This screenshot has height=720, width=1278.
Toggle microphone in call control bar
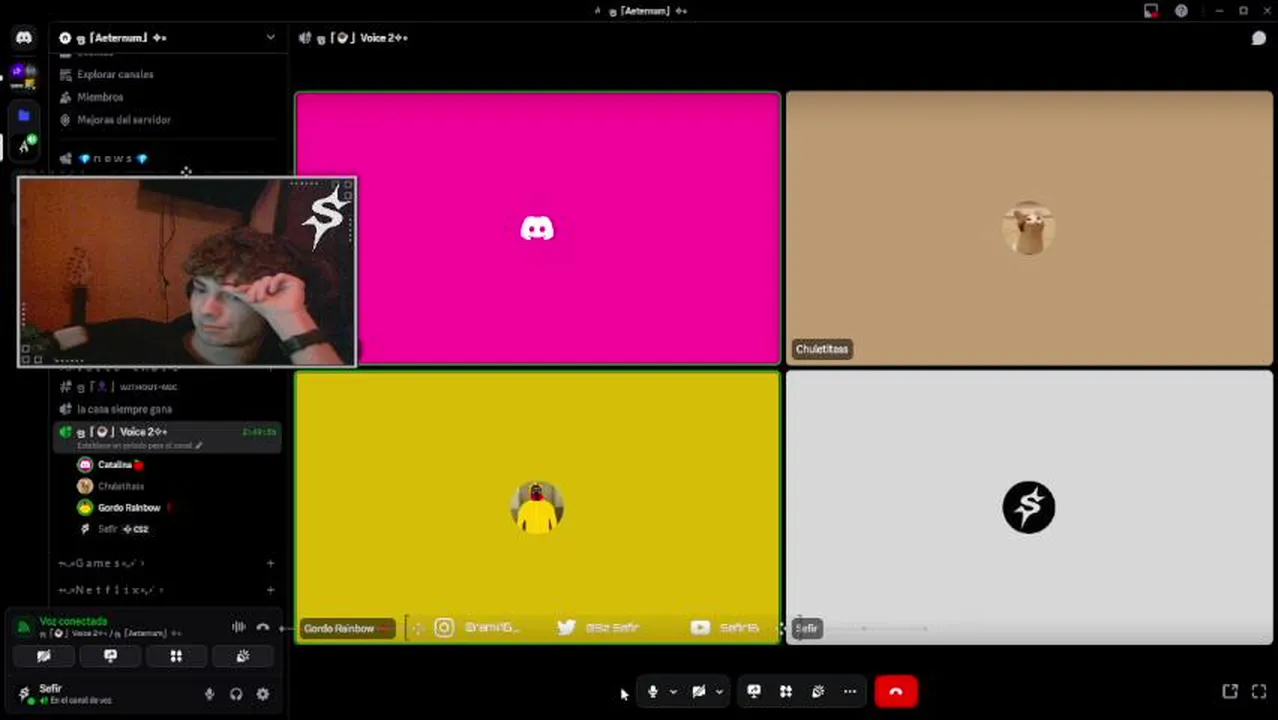653,691
